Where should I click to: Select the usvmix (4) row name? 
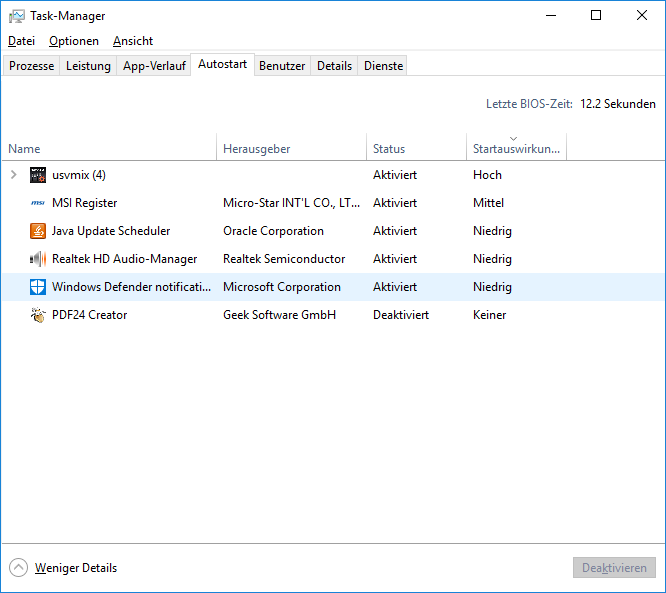(x=79, y=175)
